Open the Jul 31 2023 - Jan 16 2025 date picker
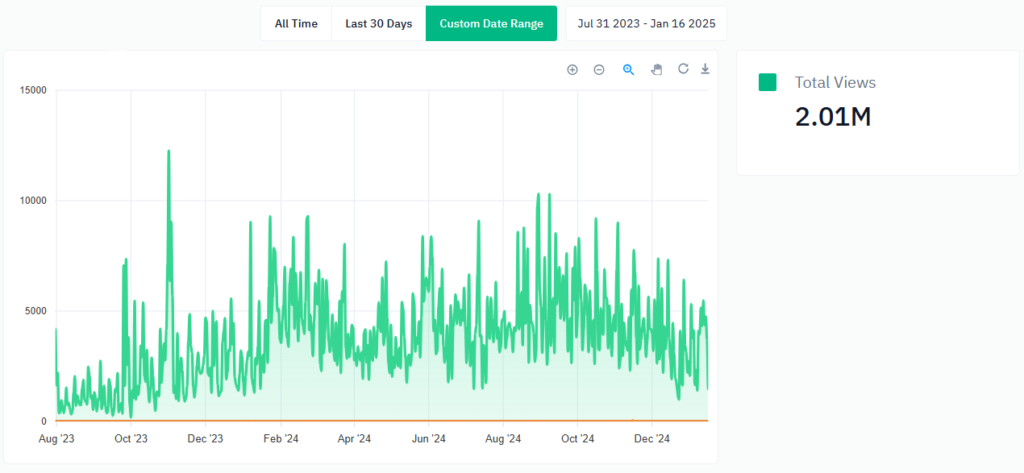 (x=646, y=23)
